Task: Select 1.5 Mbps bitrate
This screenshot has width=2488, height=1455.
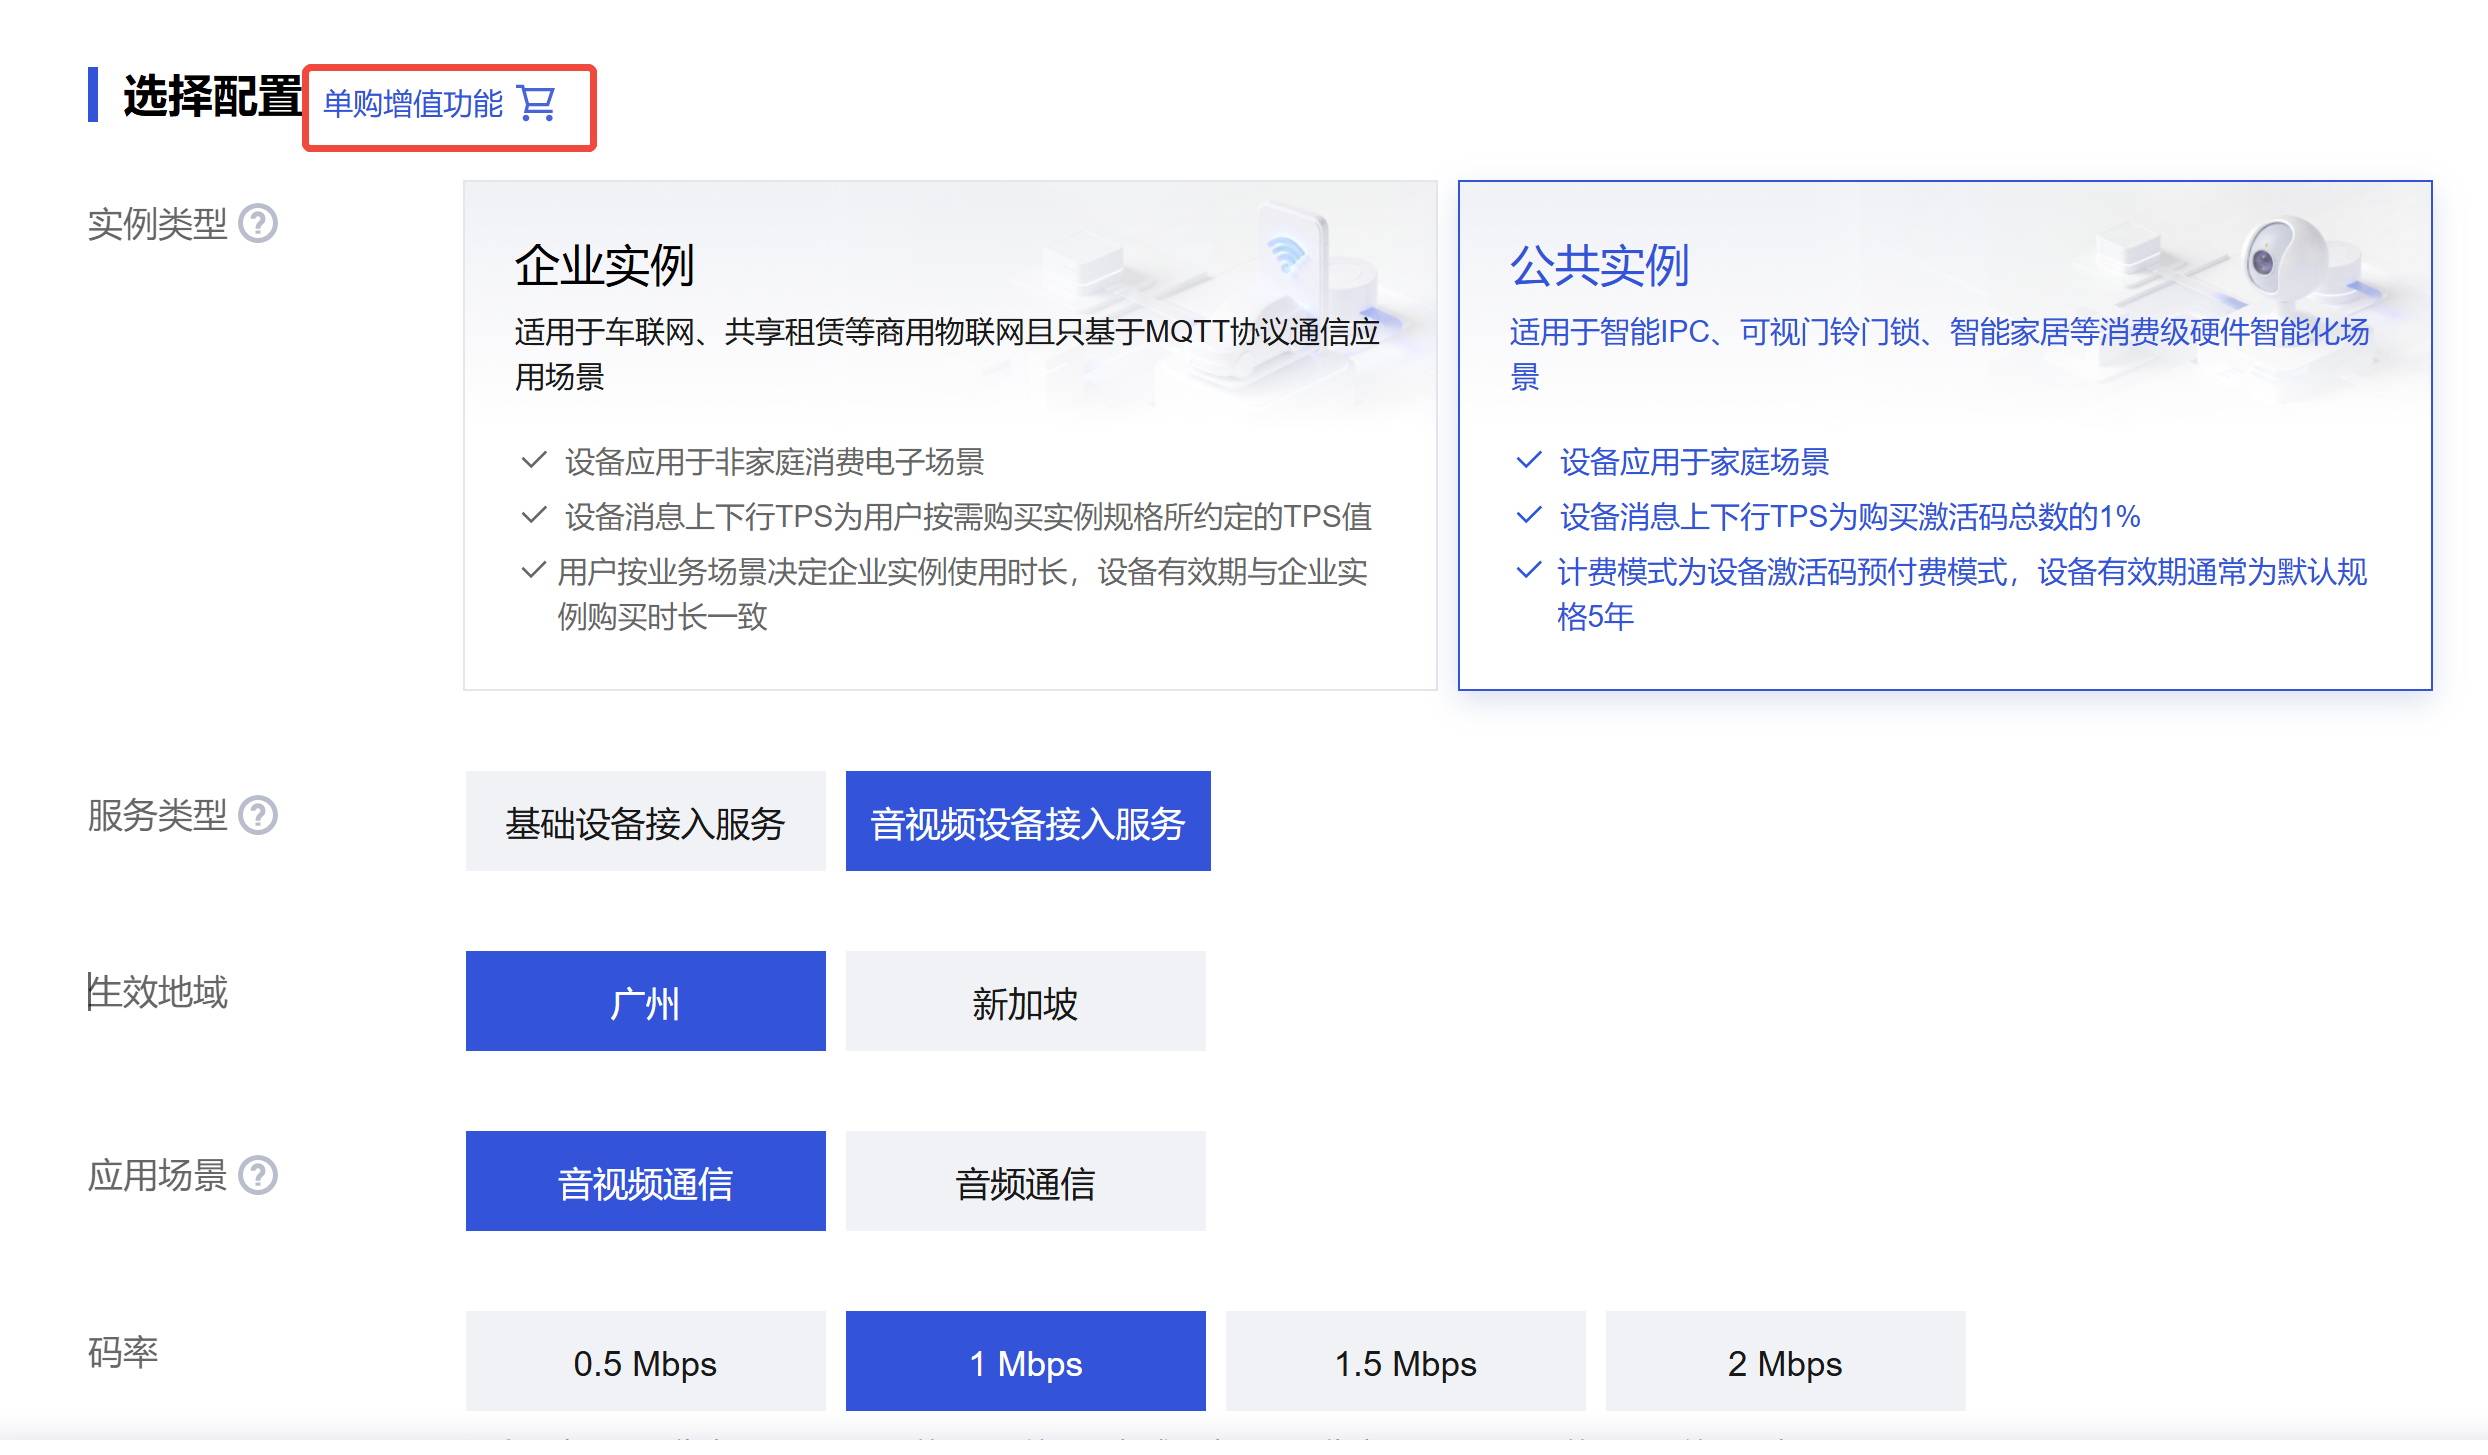Action: point(1405,1362)
